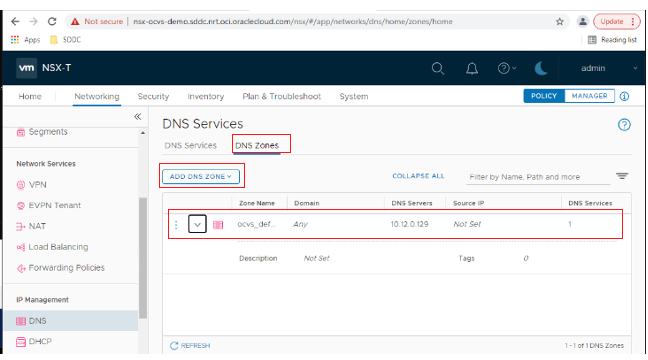
Task: Click the Source IP column header
Action: (x=468, y=203)
